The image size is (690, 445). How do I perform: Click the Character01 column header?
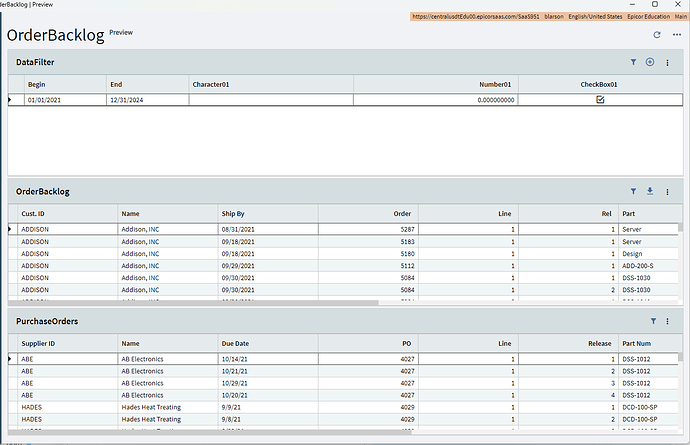coord(271,85)
